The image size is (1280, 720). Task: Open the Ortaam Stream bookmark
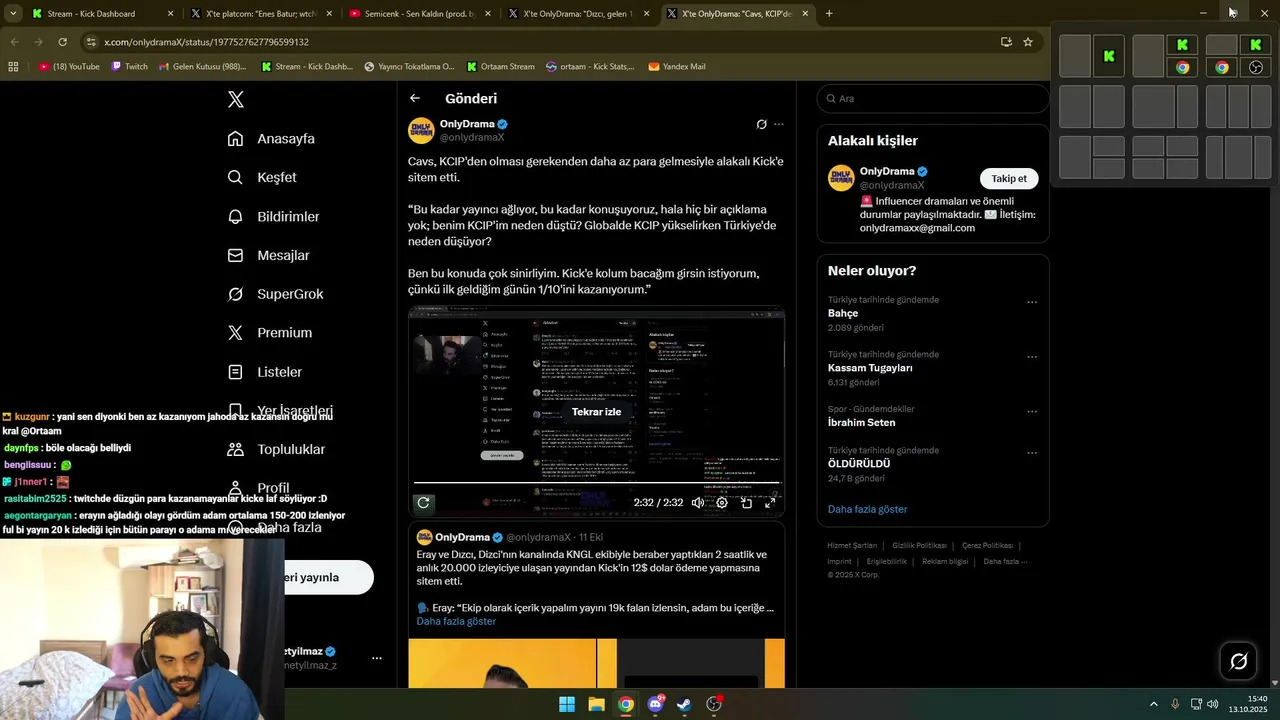[x=499, y=67]
